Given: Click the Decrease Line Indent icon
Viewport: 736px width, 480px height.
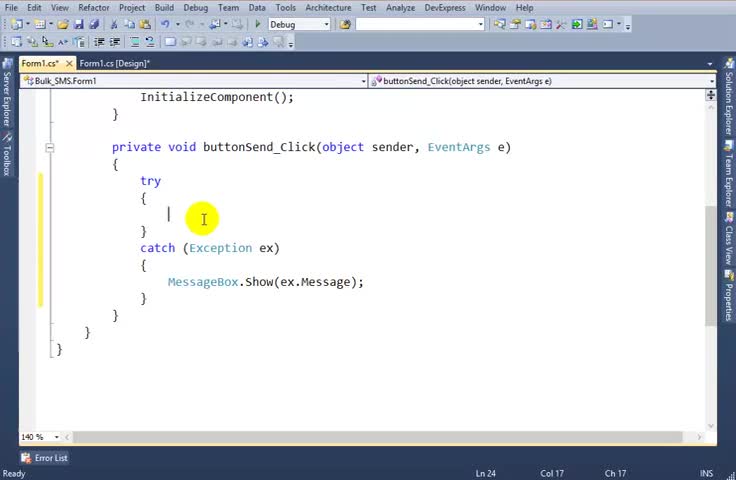Looking at the screenshot, I should click(99, 42).
